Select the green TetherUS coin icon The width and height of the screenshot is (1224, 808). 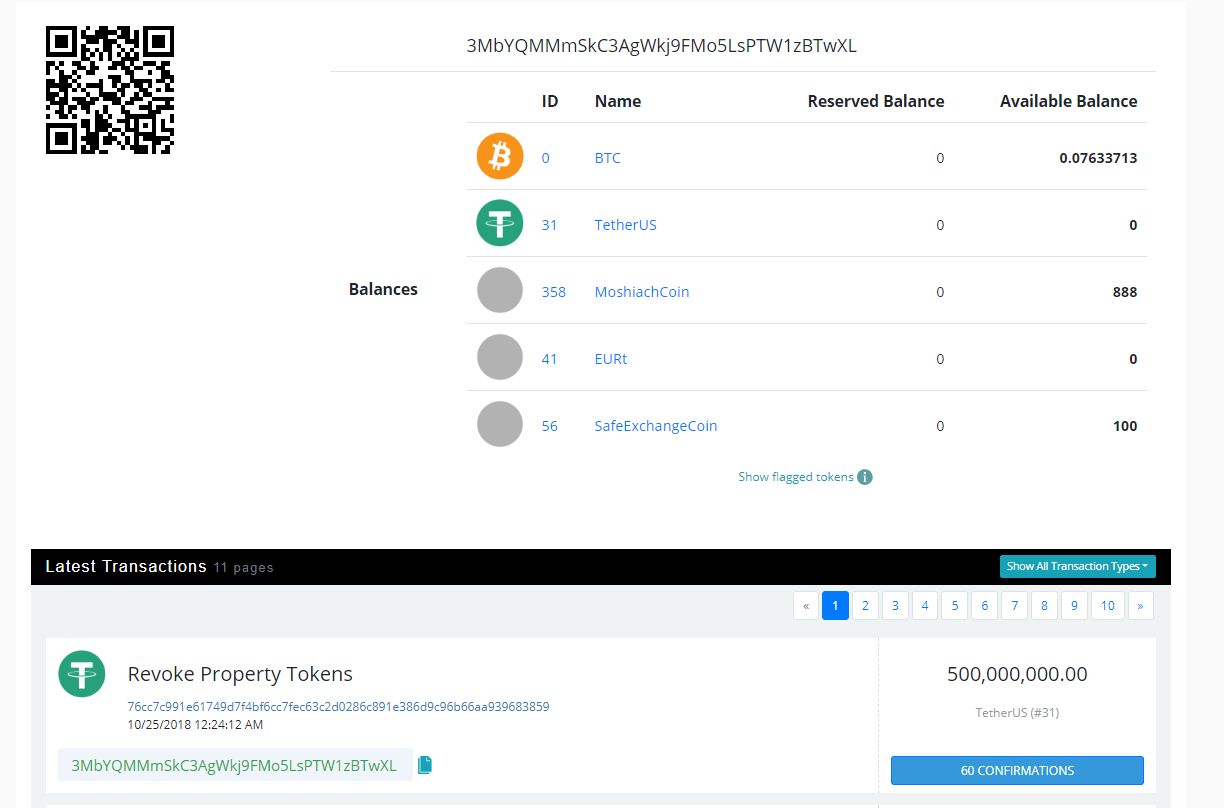[498, 223]
